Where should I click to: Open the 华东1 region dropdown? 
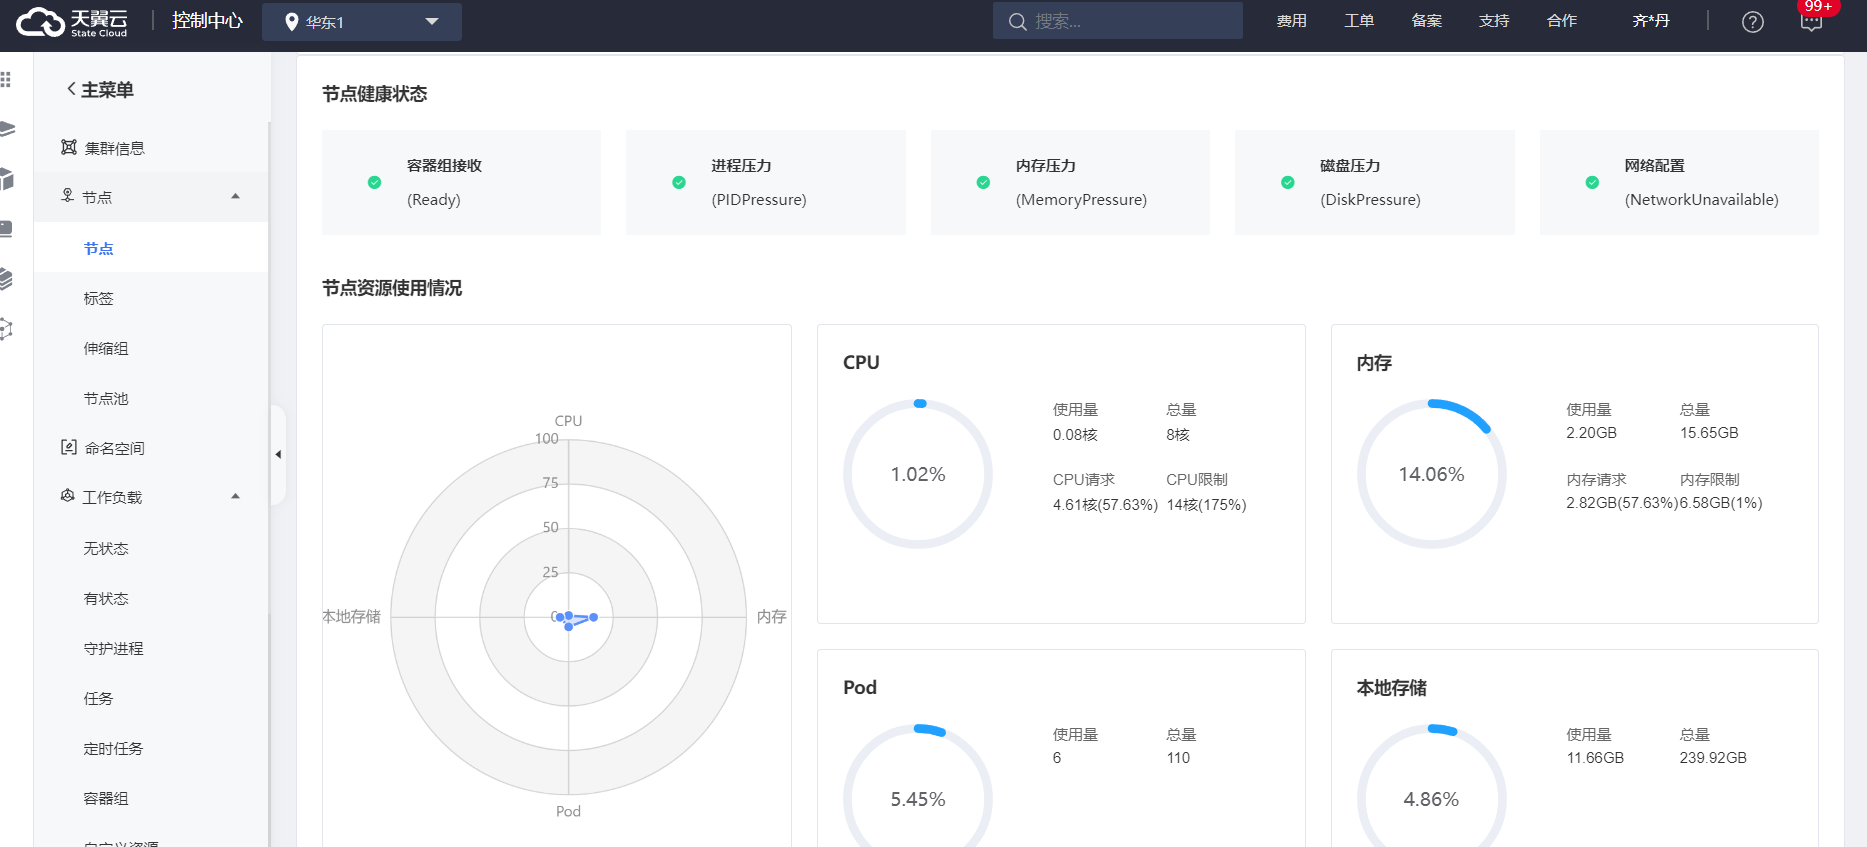362,21
